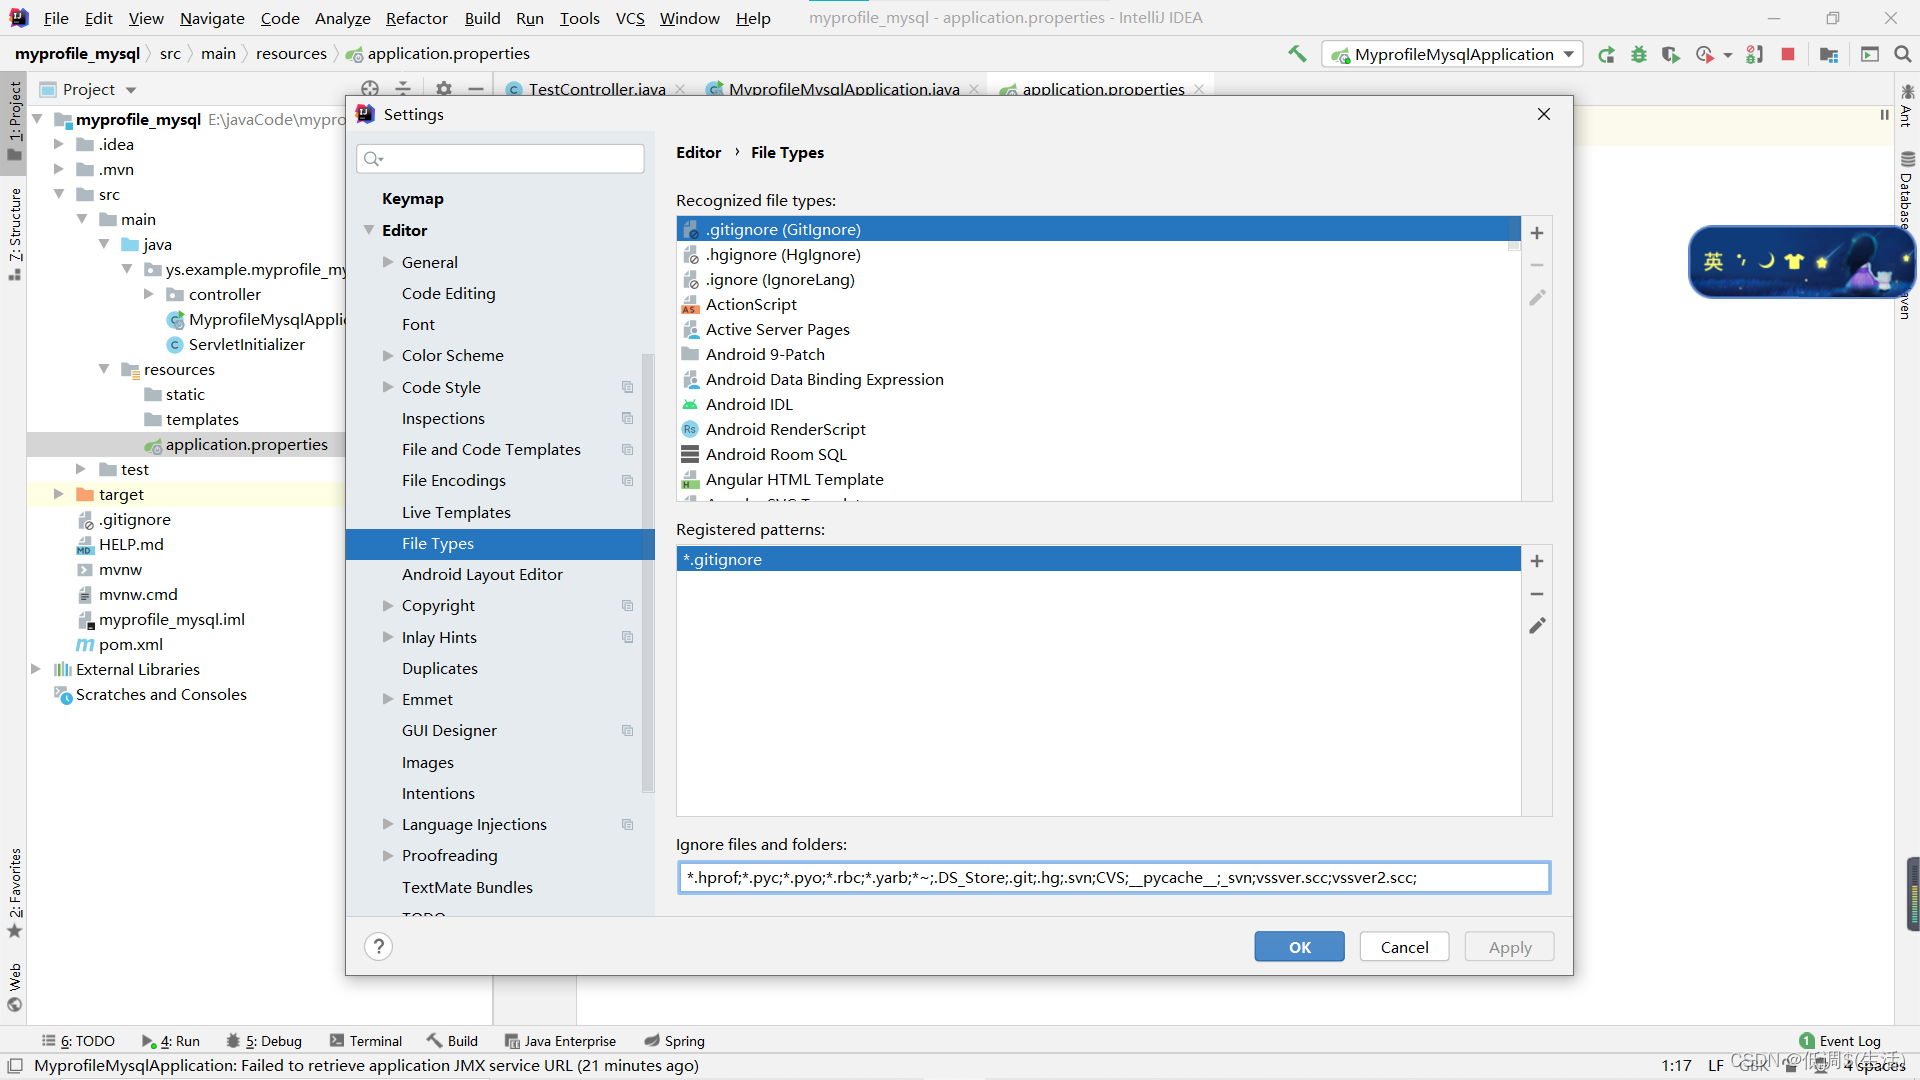Screen dimensions: 1920x1080
Task: Expand the Code Style settings node
Action: click(x=388, y=387)
